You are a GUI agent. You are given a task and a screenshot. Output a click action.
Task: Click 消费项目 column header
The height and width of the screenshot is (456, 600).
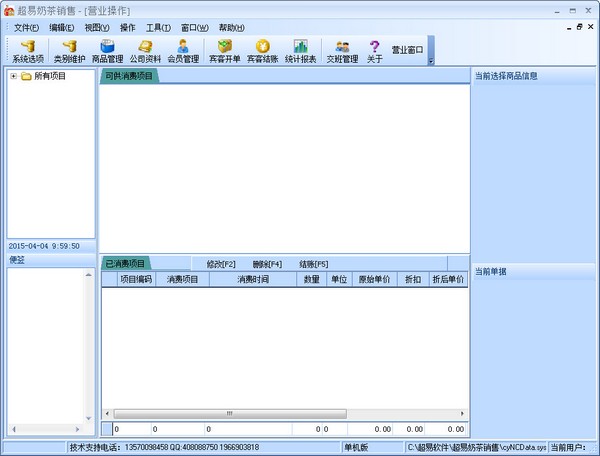(183, 279)
